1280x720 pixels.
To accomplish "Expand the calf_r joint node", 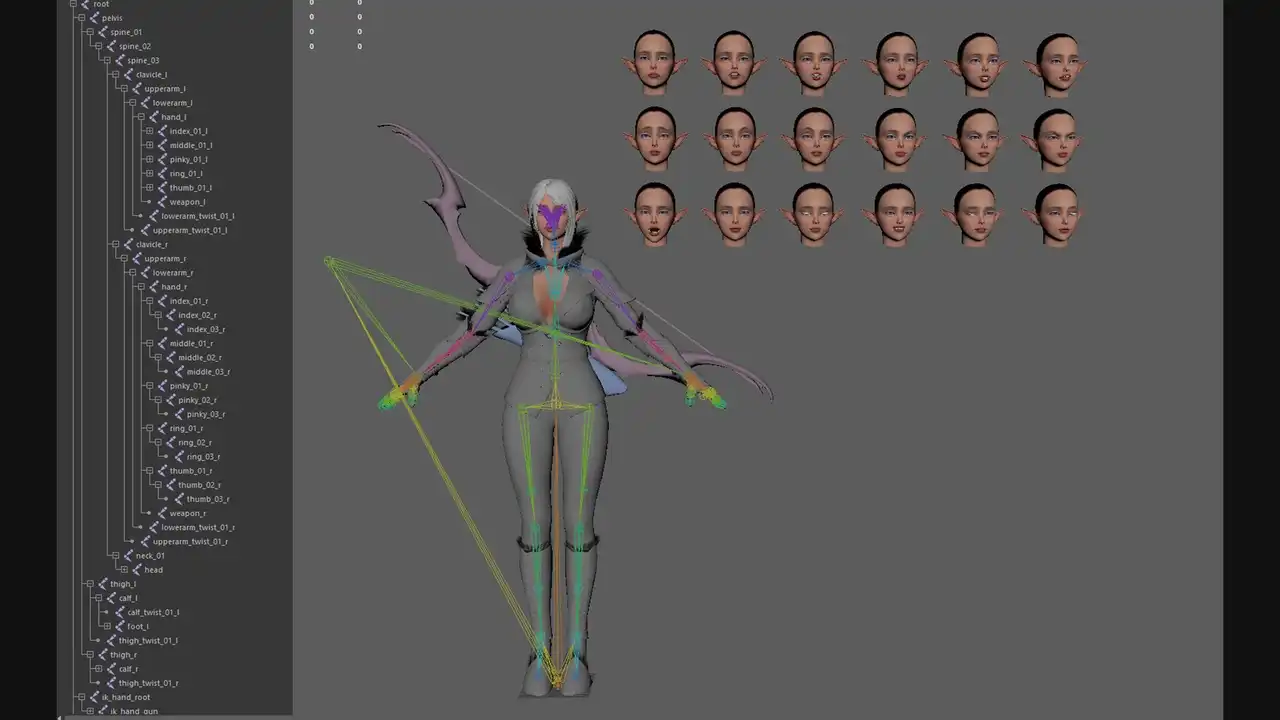I will coord(98,669).
